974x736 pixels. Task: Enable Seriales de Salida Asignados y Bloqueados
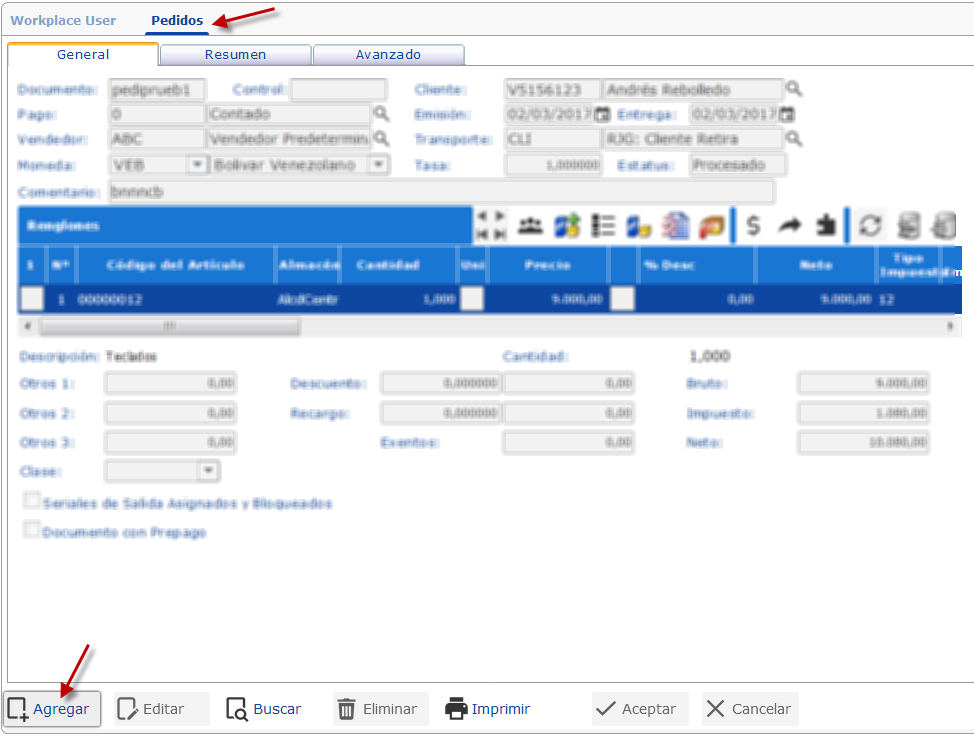31,503
